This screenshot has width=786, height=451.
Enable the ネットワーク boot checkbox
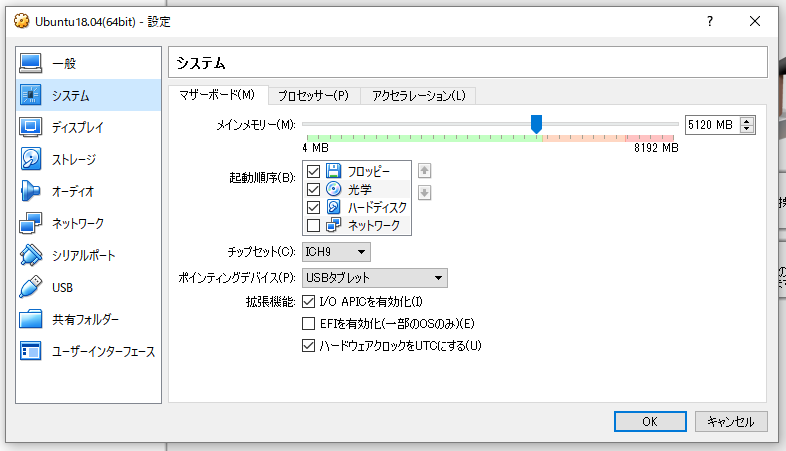click(x=313, y=226)
